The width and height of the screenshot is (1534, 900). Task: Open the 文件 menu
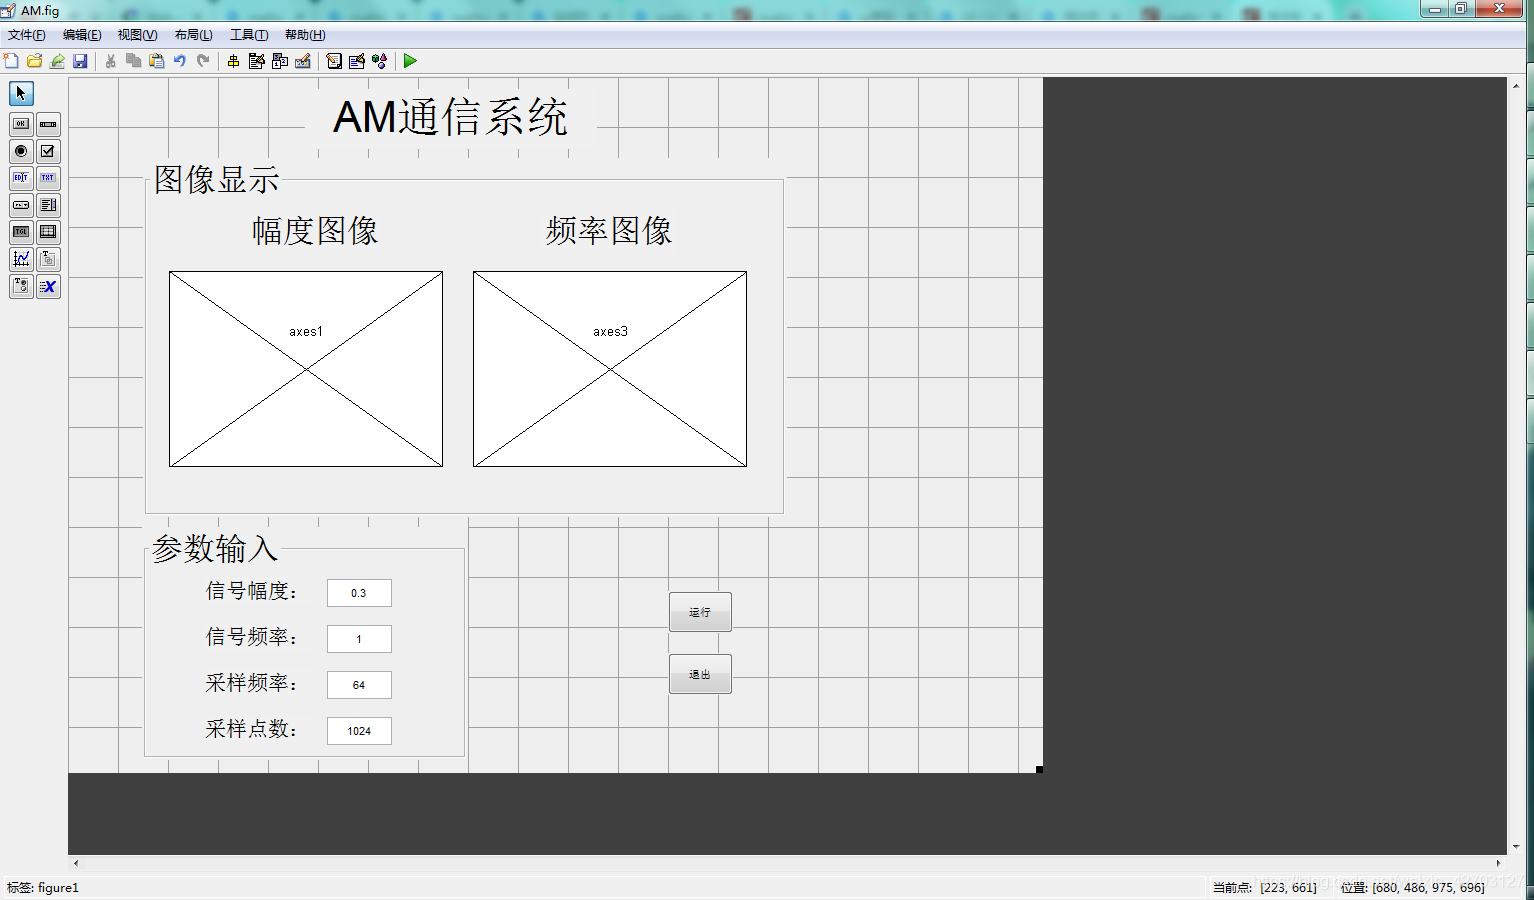pos(26,34)
